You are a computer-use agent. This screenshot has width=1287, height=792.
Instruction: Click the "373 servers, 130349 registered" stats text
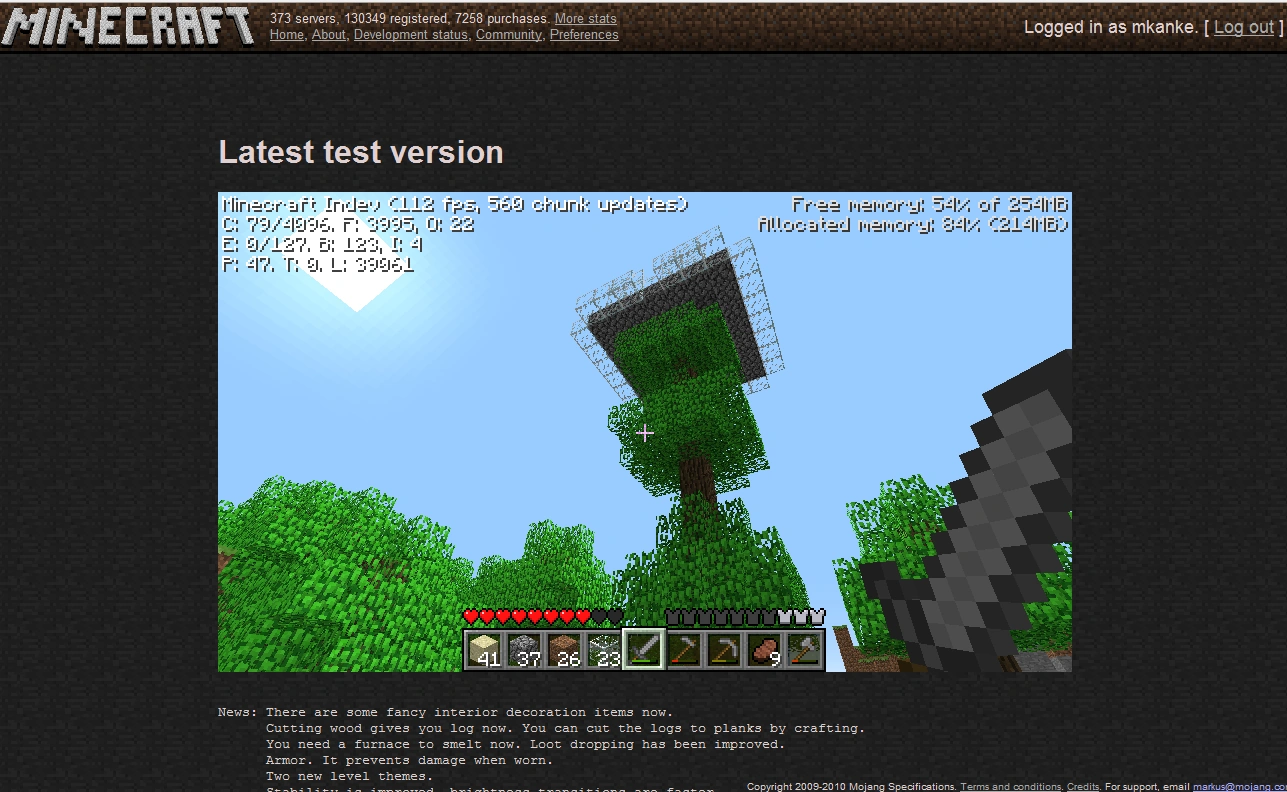click(x=410, y=19)
